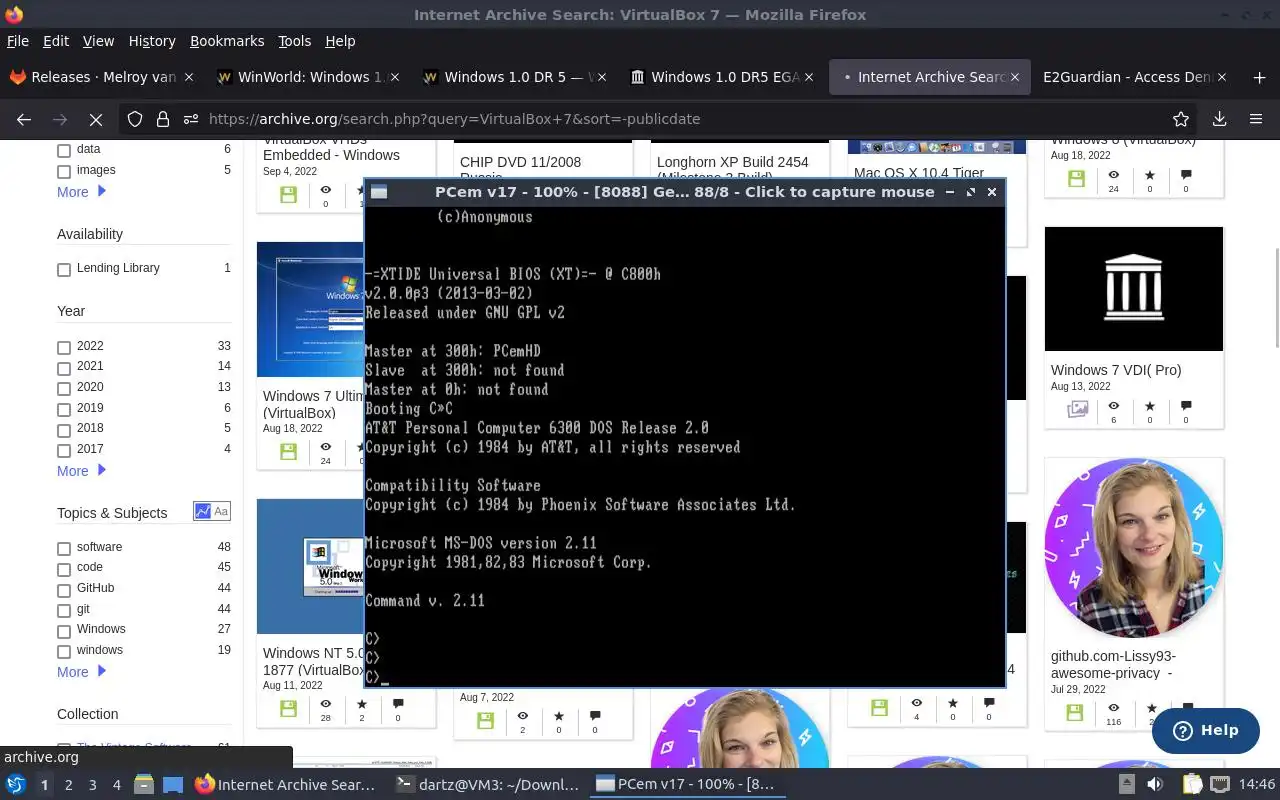Toggle Topics & Subjects chart/text view

[x=212, y=511]
